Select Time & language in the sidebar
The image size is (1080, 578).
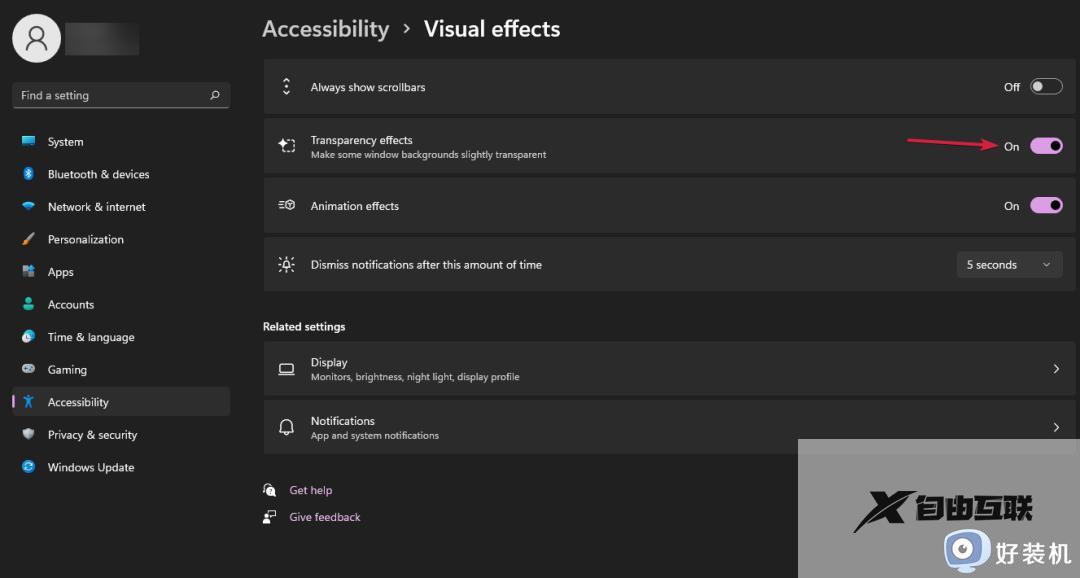click(91, 337)
